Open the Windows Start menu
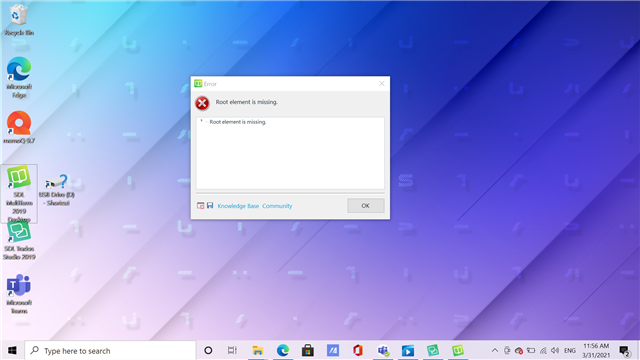 coord(12,351)
